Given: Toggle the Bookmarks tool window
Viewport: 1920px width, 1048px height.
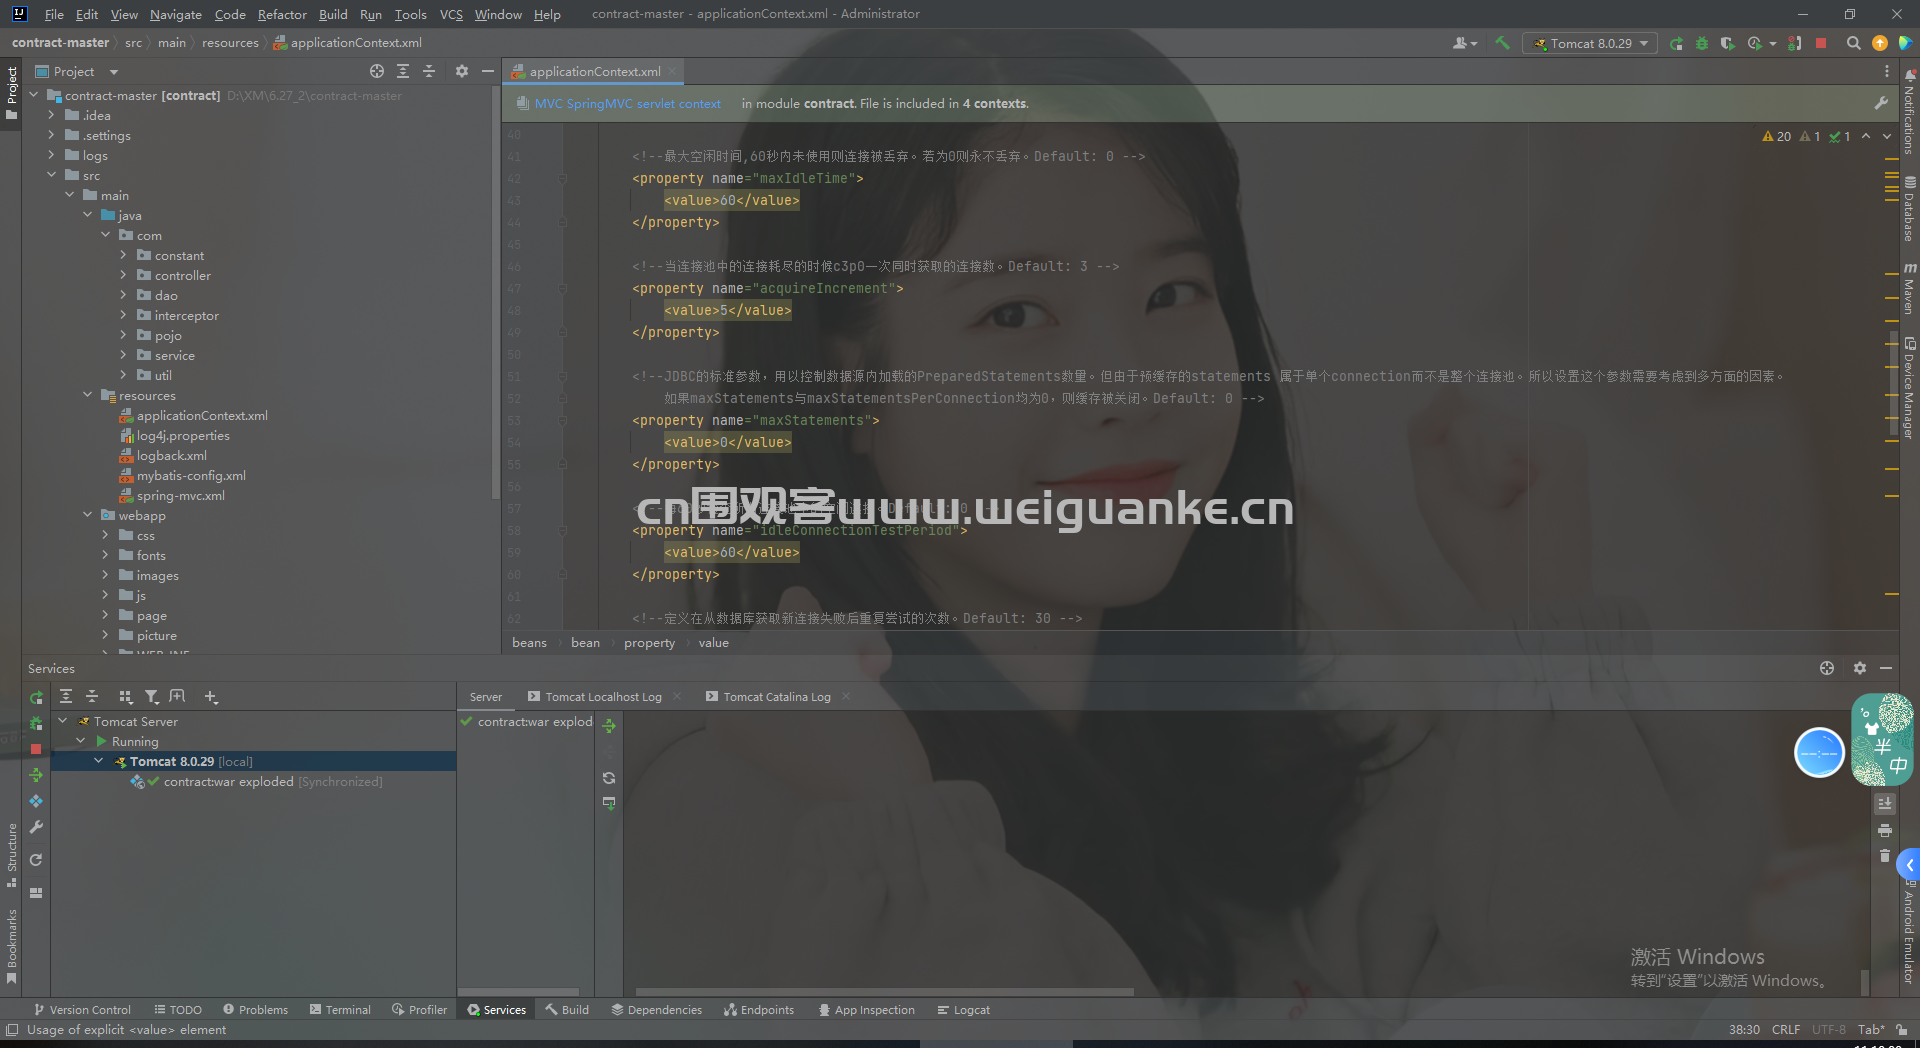Looking at the screenshot, I should 11,947.
